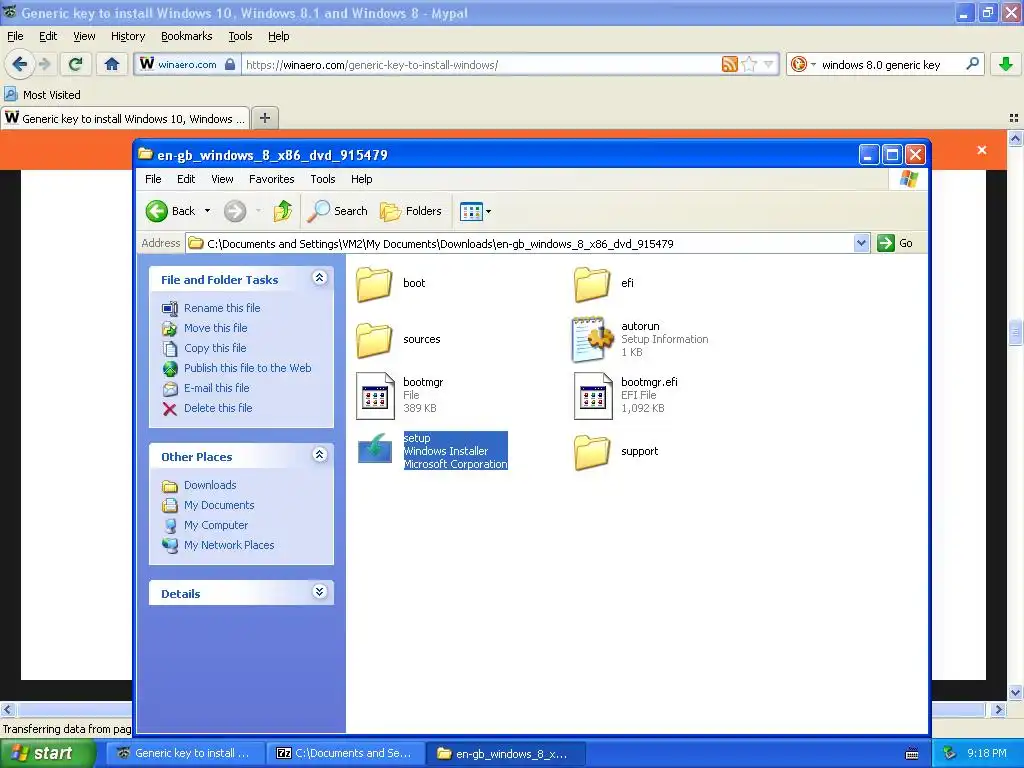Switch to 7-Zip taskbar window
Screen dimensions: 1024x768
345,753
